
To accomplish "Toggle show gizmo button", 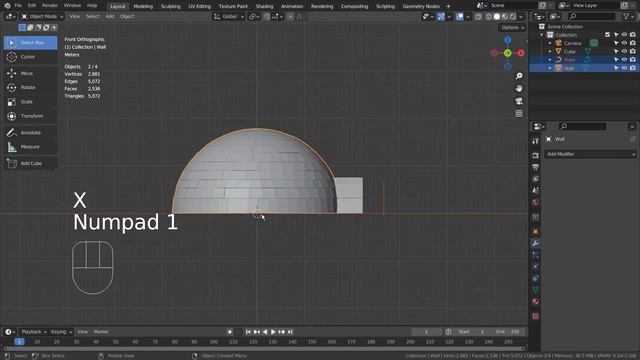I will [x=441, y=17].
